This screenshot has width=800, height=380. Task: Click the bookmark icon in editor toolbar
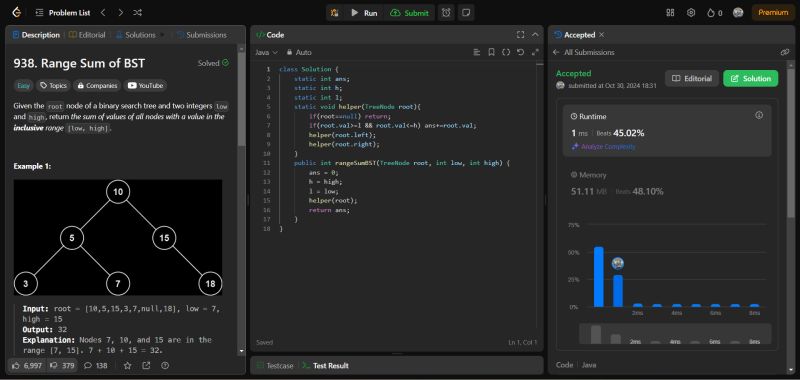(x=491, y=53)
